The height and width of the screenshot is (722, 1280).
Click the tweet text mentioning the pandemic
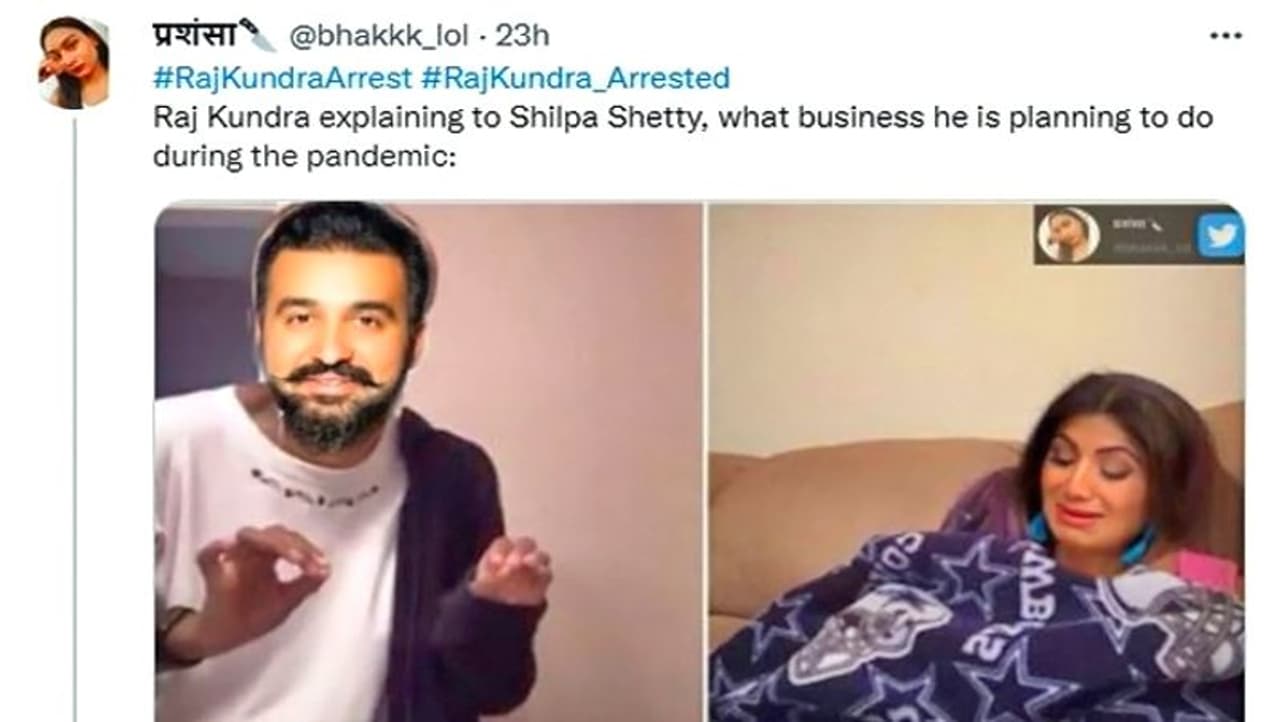pos(683,137)
